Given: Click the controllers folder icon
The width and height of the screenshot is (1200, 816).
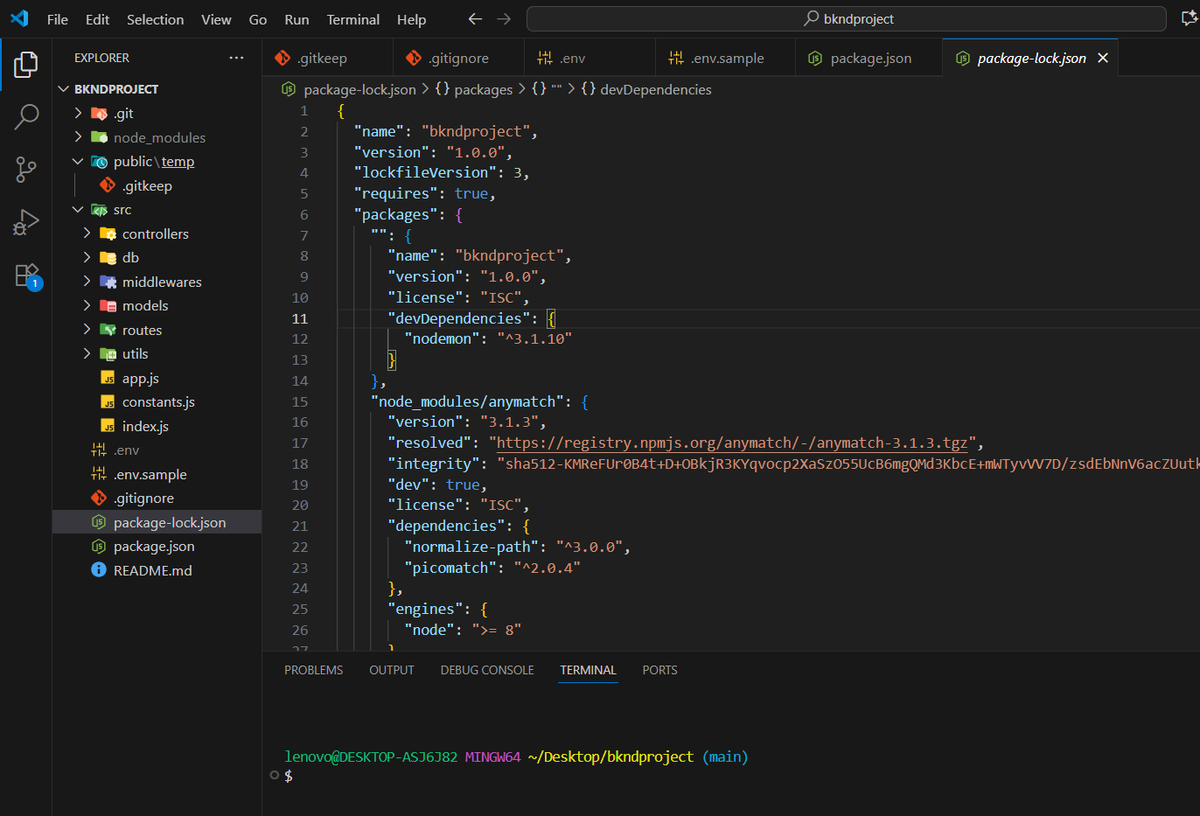Looking at the screenshot, I should pos(107,234).
